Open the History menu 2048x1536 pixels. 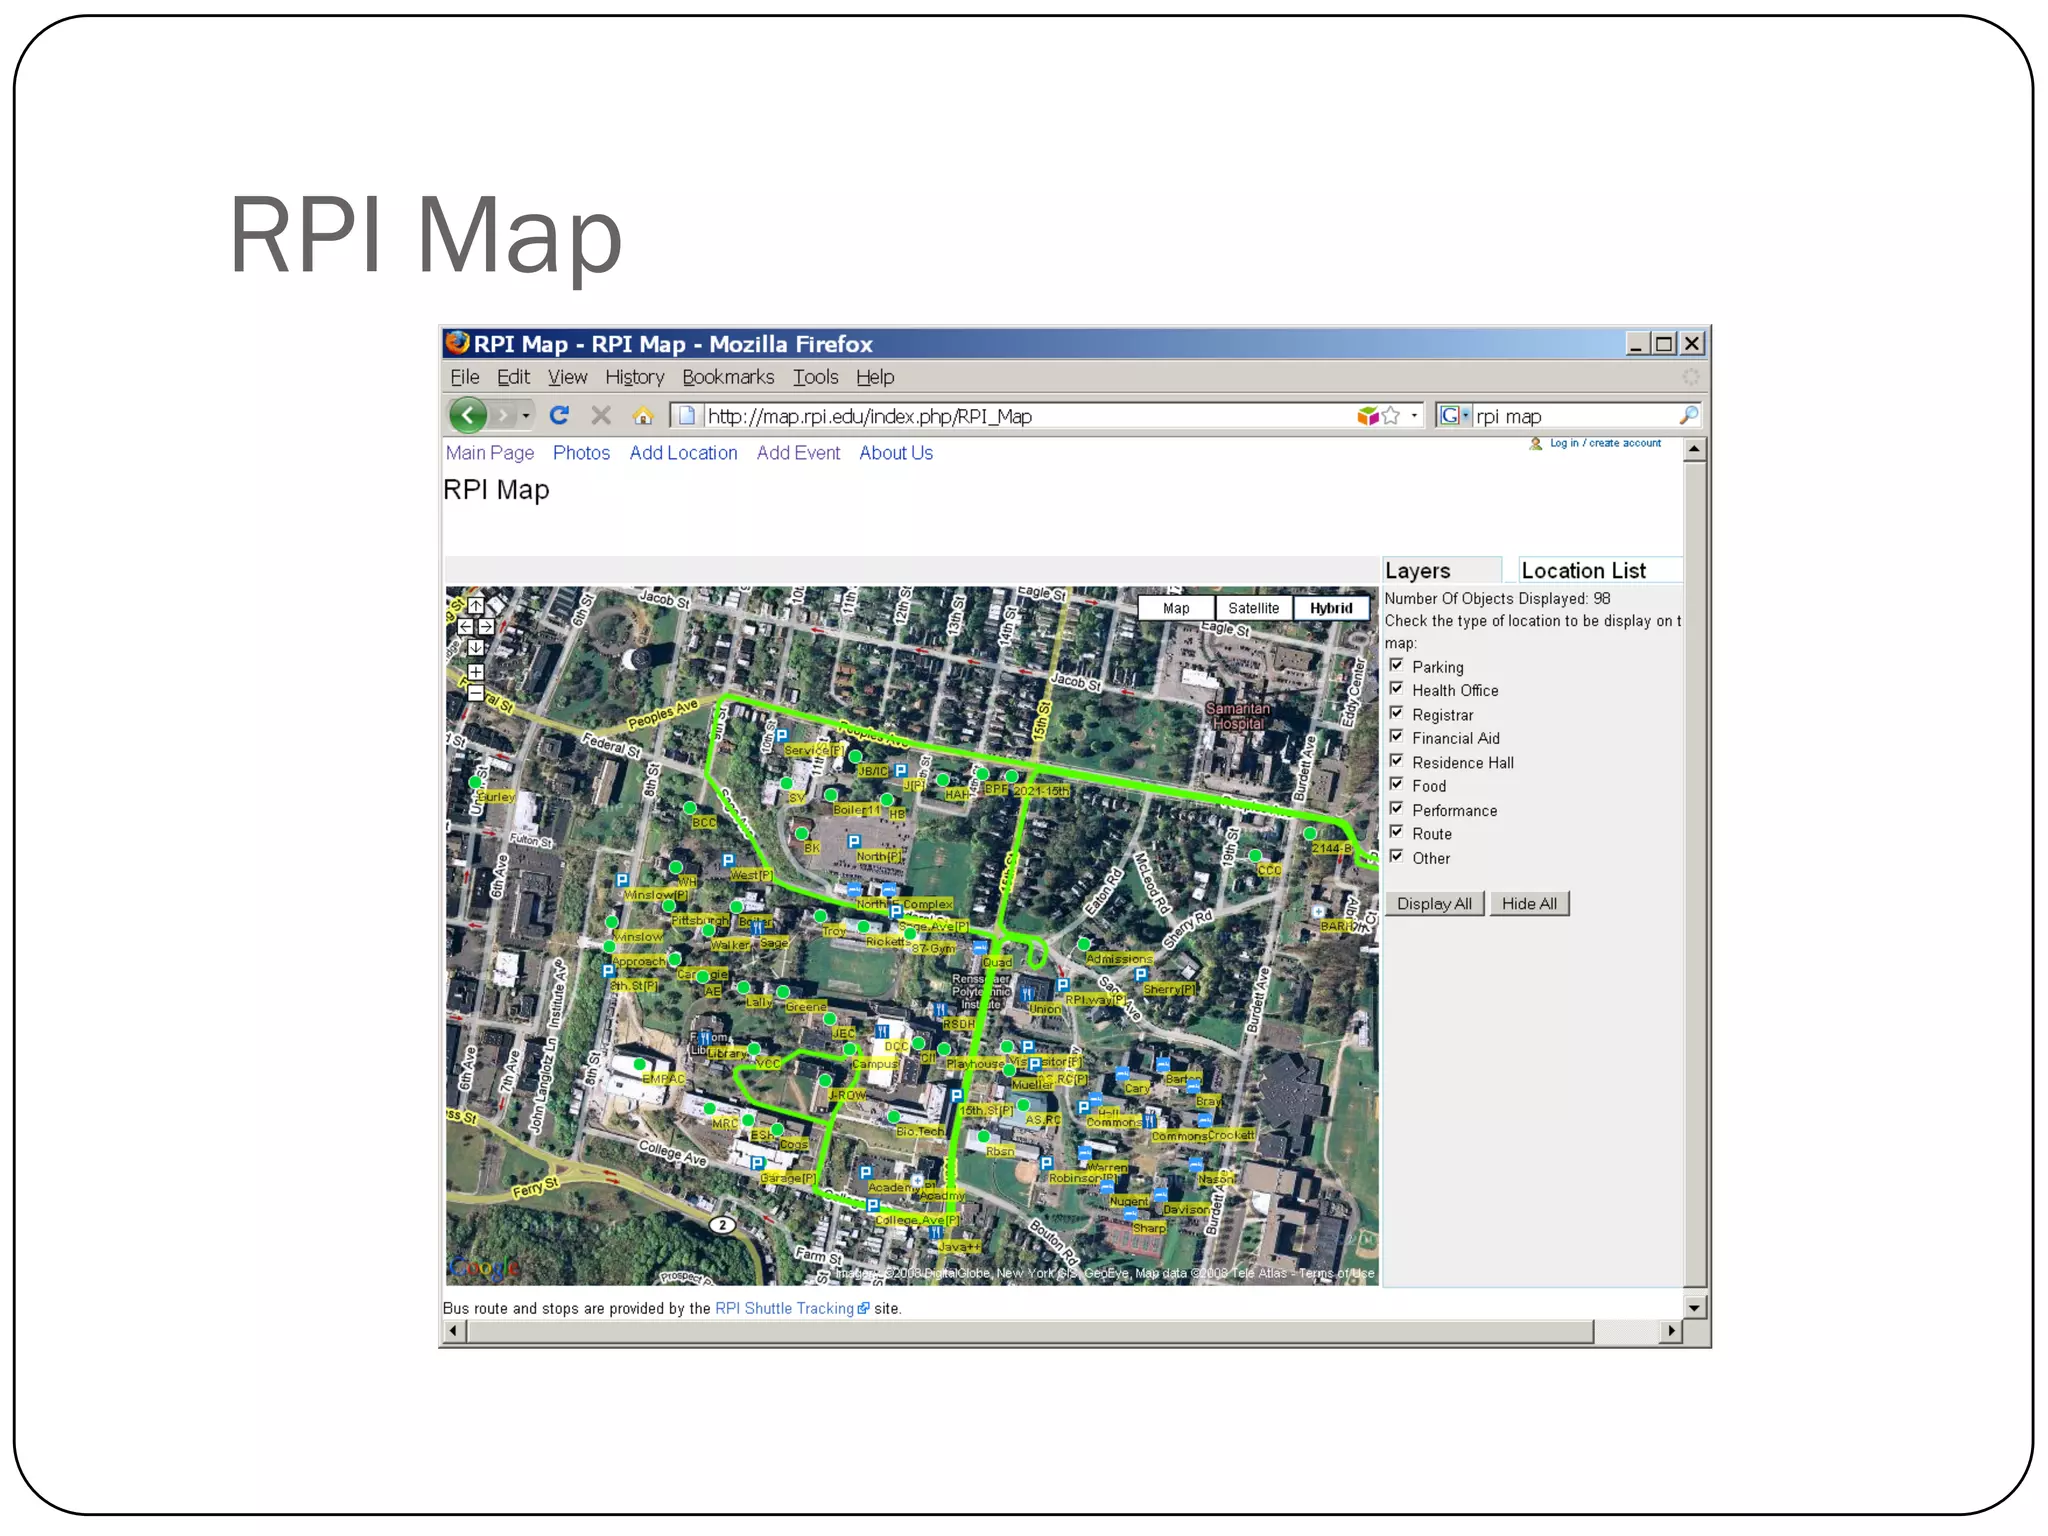pyautogui.click(x=634, y=377)
